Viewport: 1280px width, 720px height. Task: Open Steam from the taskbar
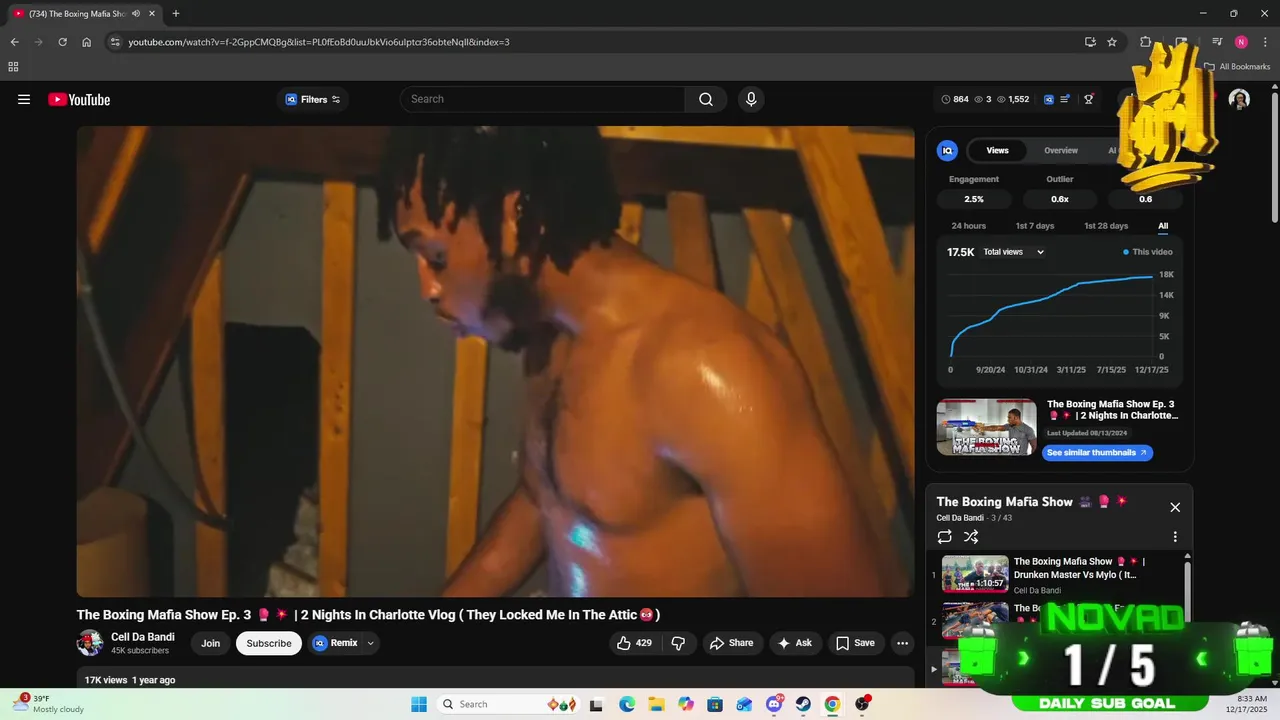(803, 704)
